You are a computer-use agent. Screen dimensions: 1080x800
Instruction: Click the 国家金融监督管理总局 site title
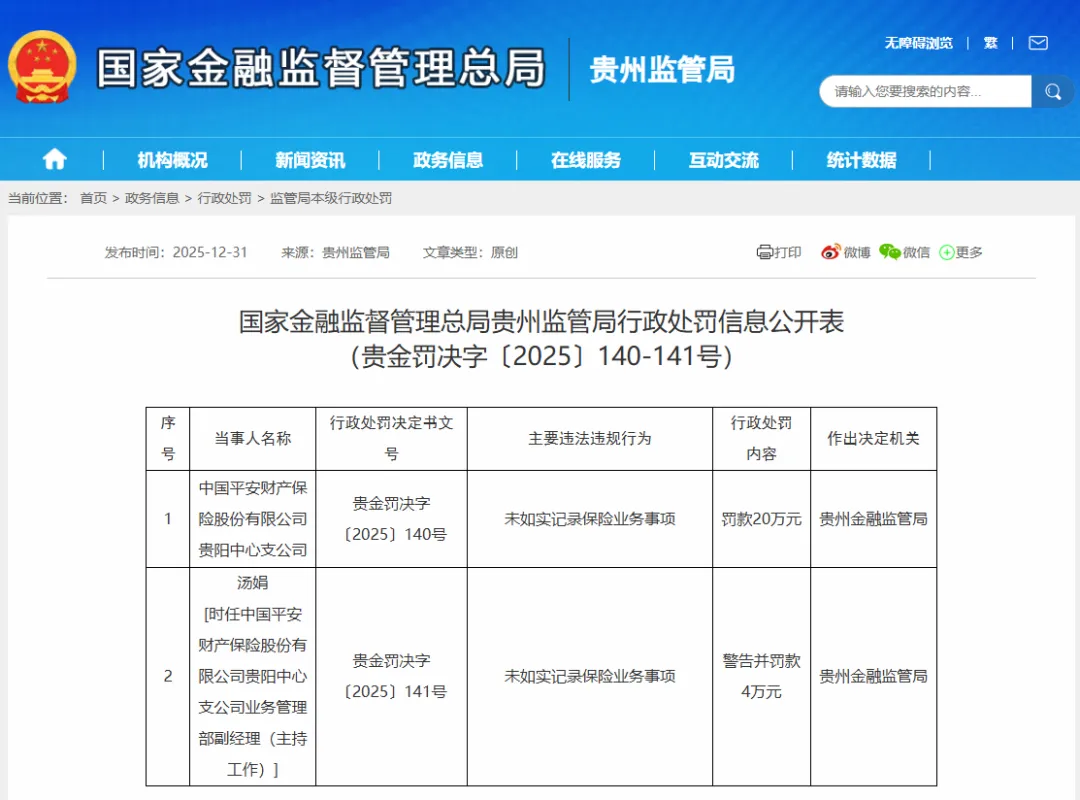point(321,68)
